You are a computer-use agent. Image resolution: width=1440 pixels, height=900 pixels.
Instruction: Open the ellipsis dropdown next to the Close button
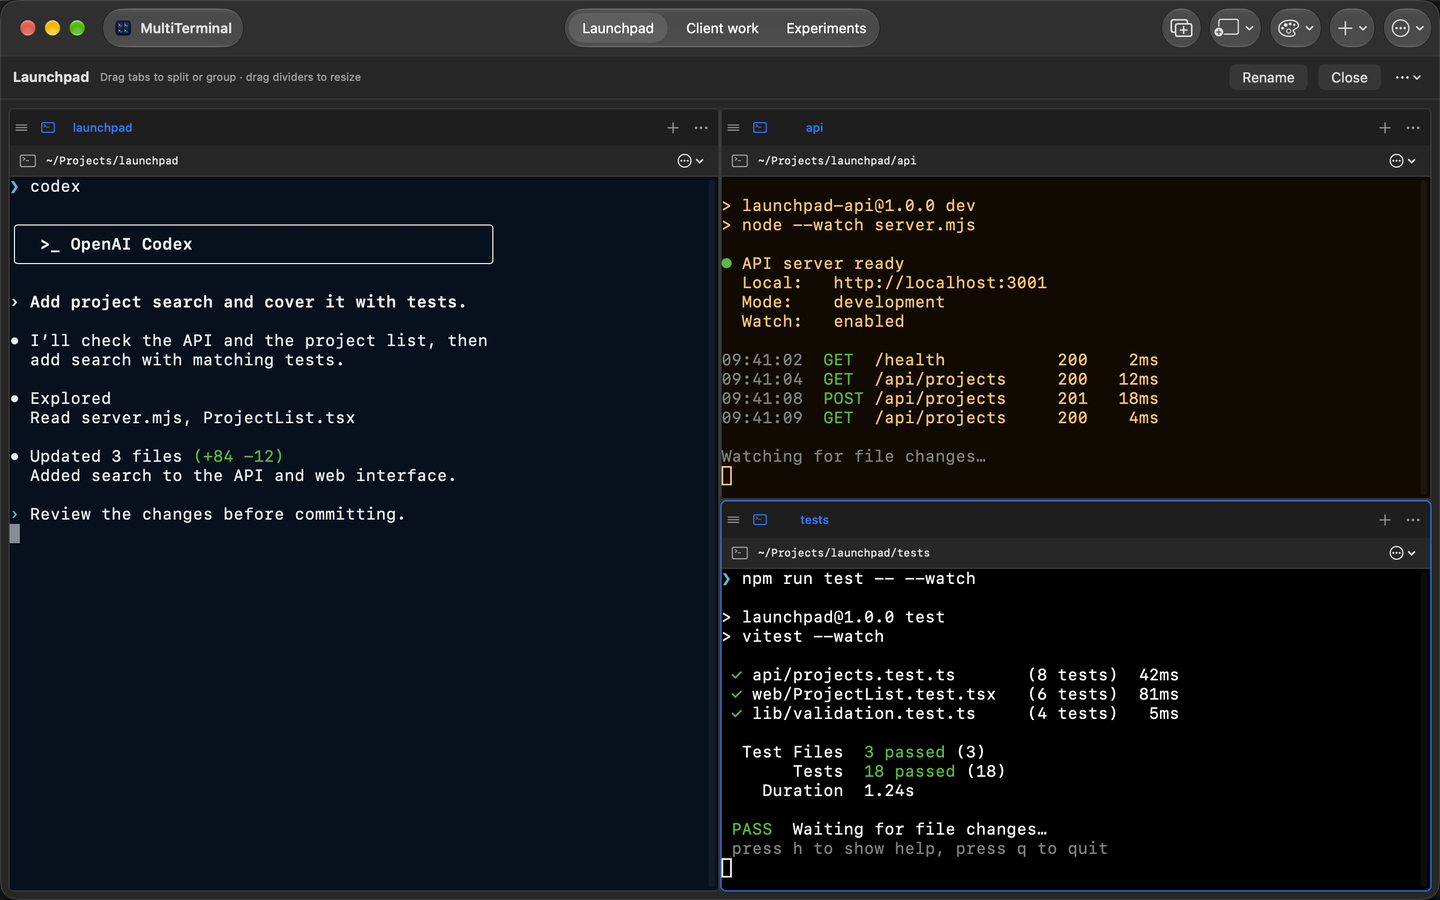click(x=1408, y=77)
